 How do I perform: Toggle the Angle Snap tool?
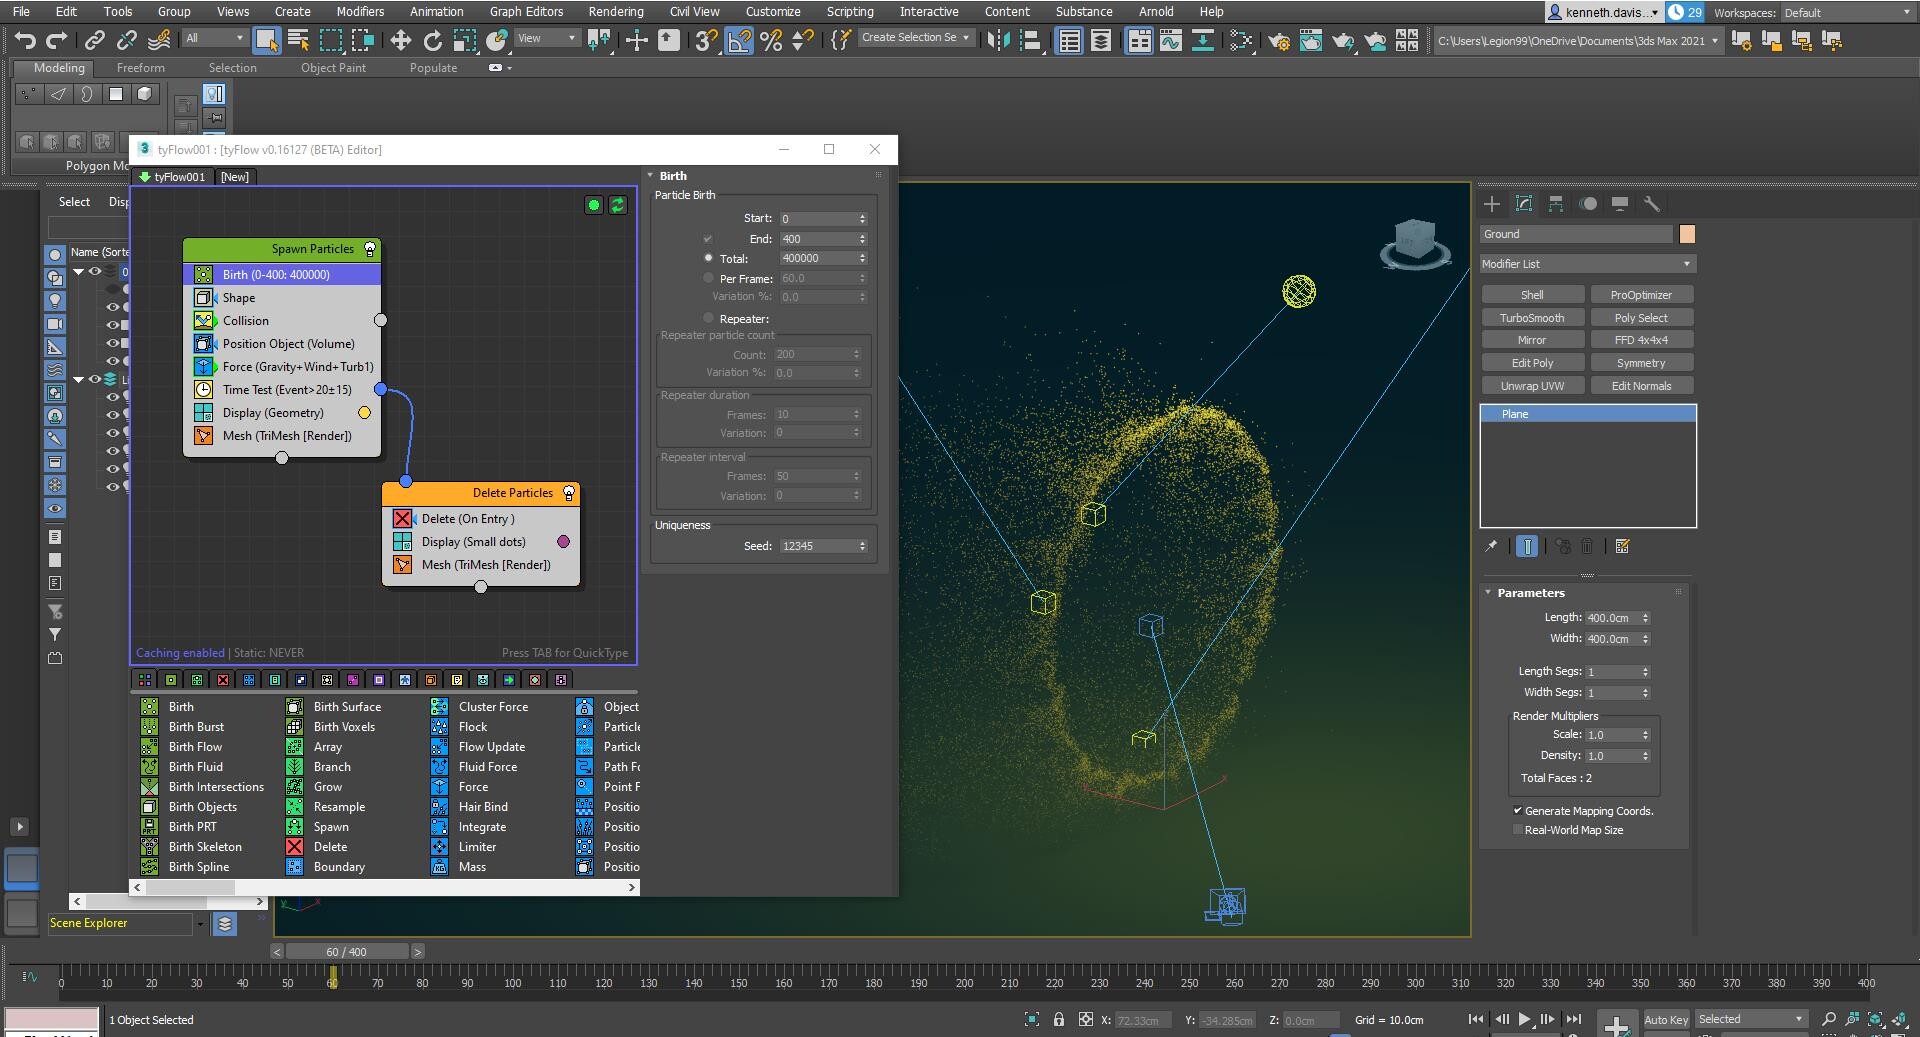739,40
